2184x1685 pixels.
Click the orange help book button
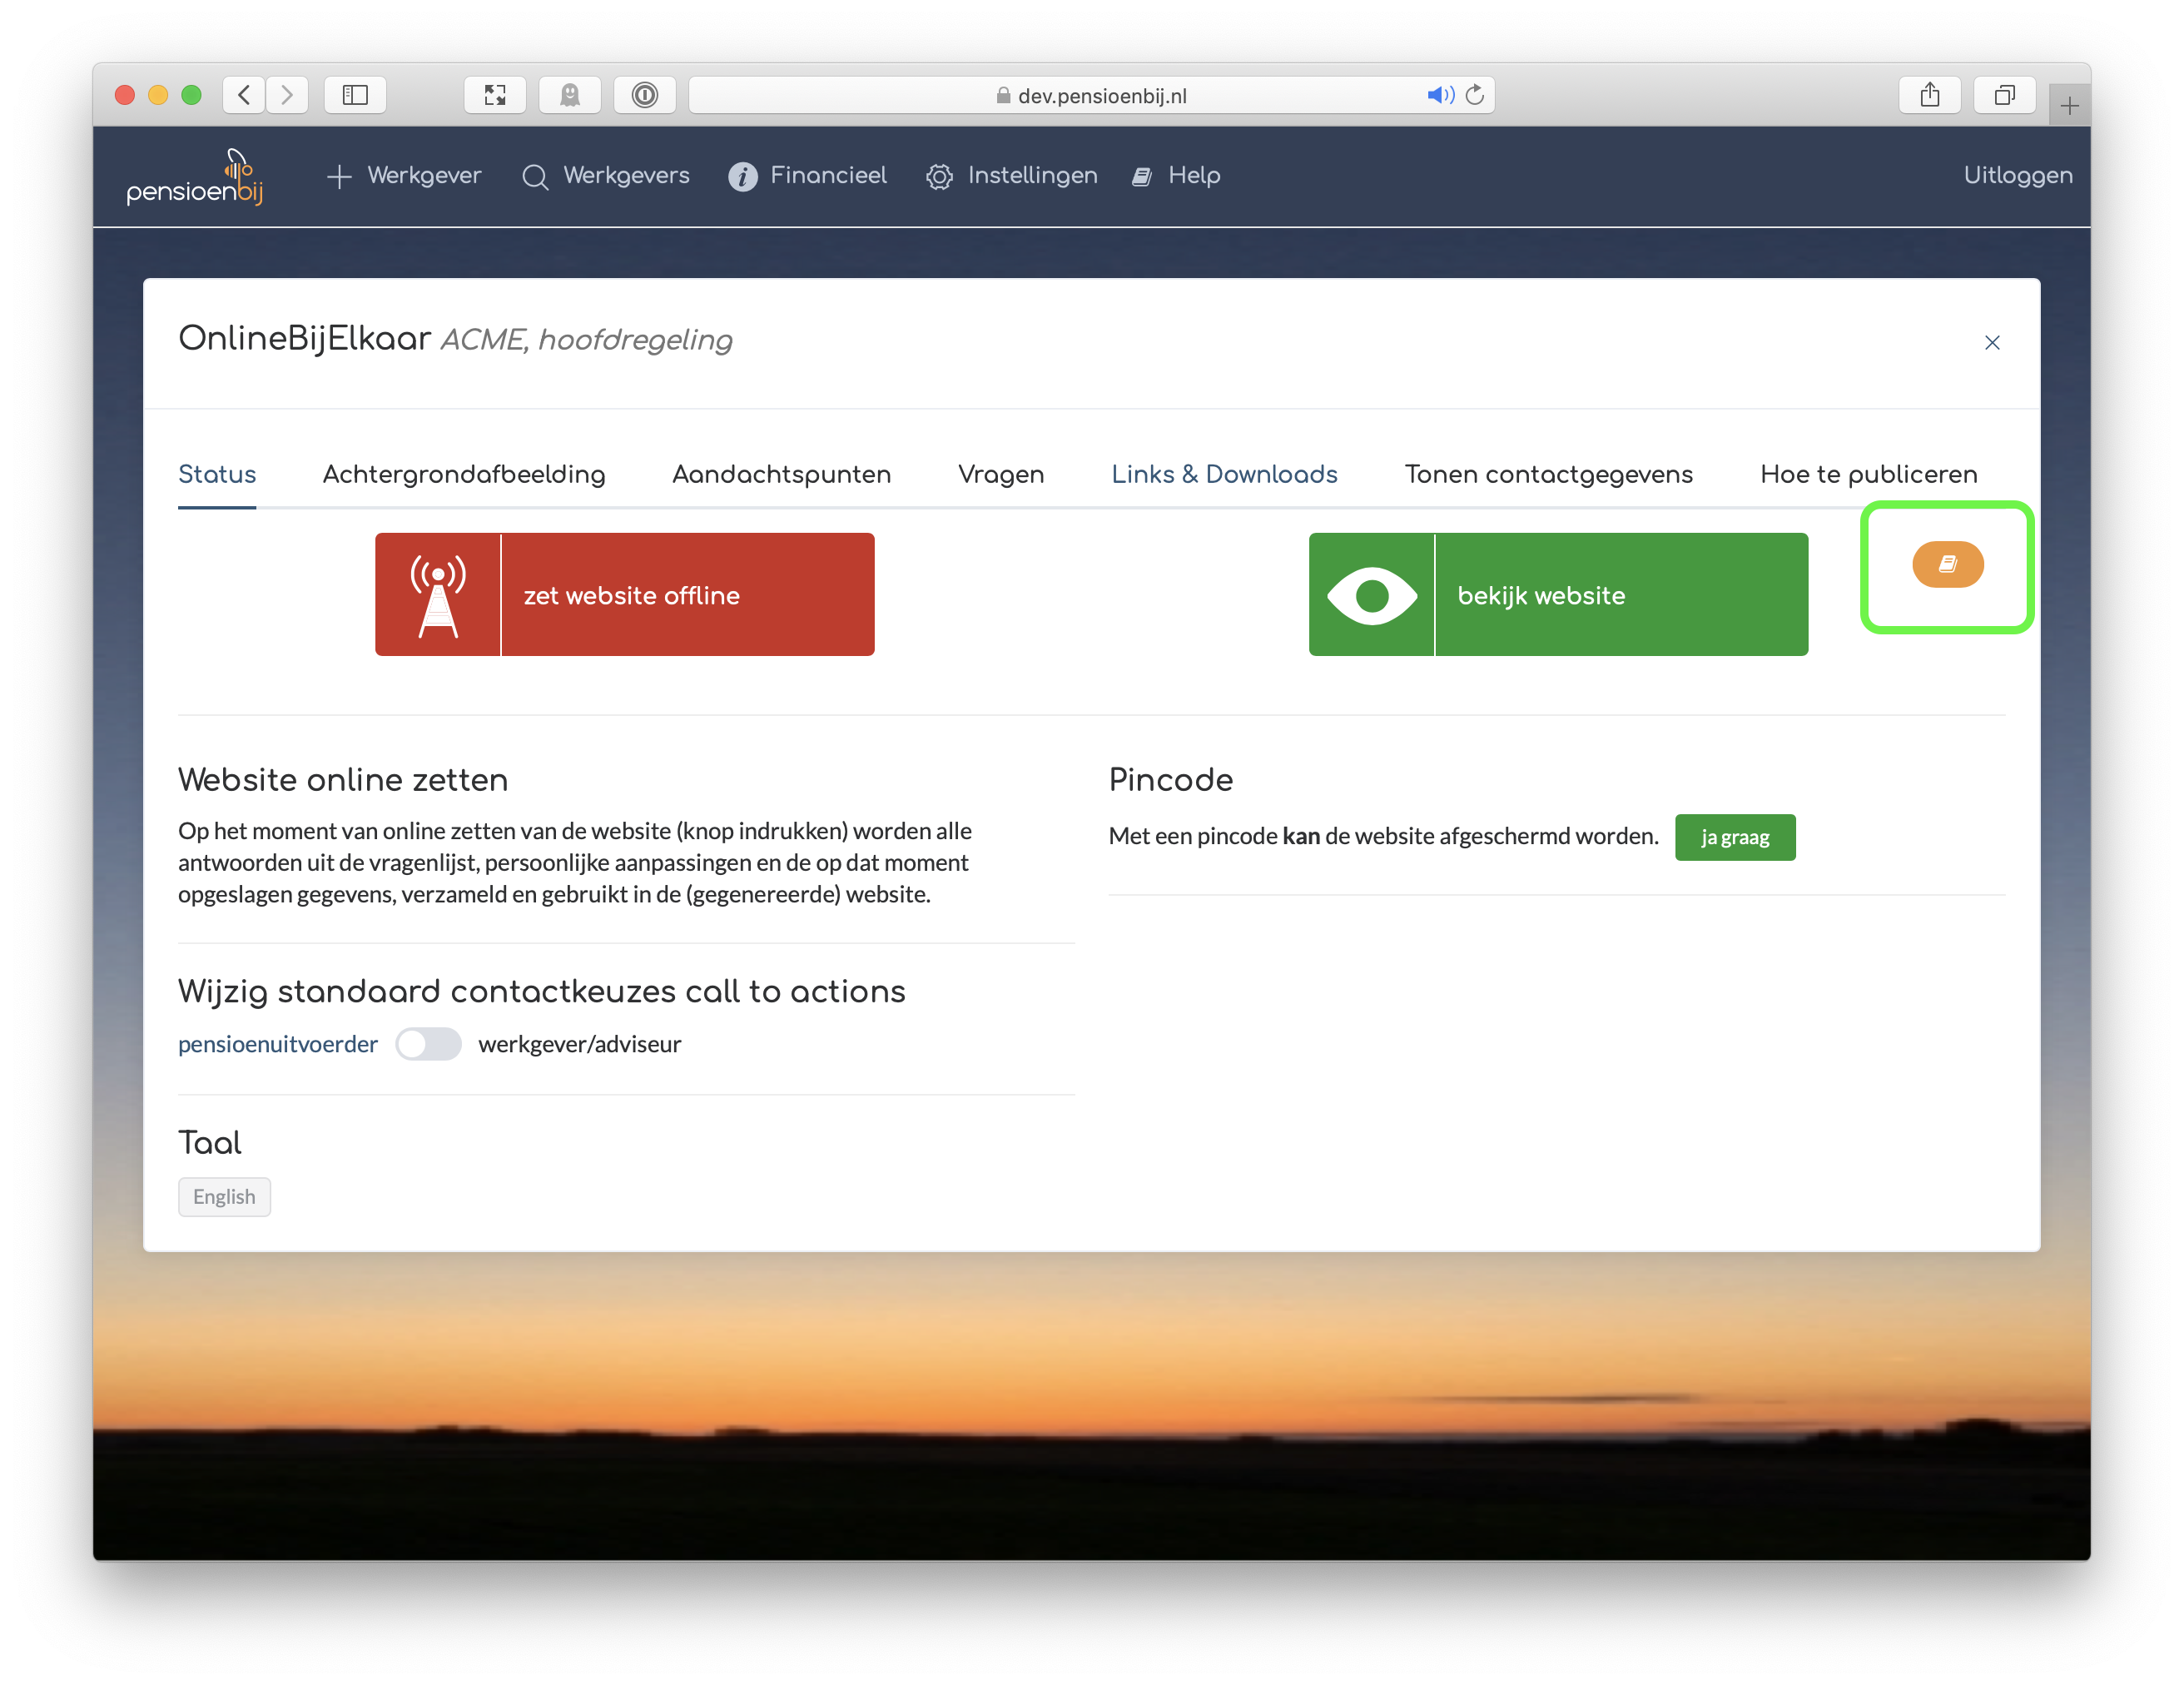(x=1948, y=564)
